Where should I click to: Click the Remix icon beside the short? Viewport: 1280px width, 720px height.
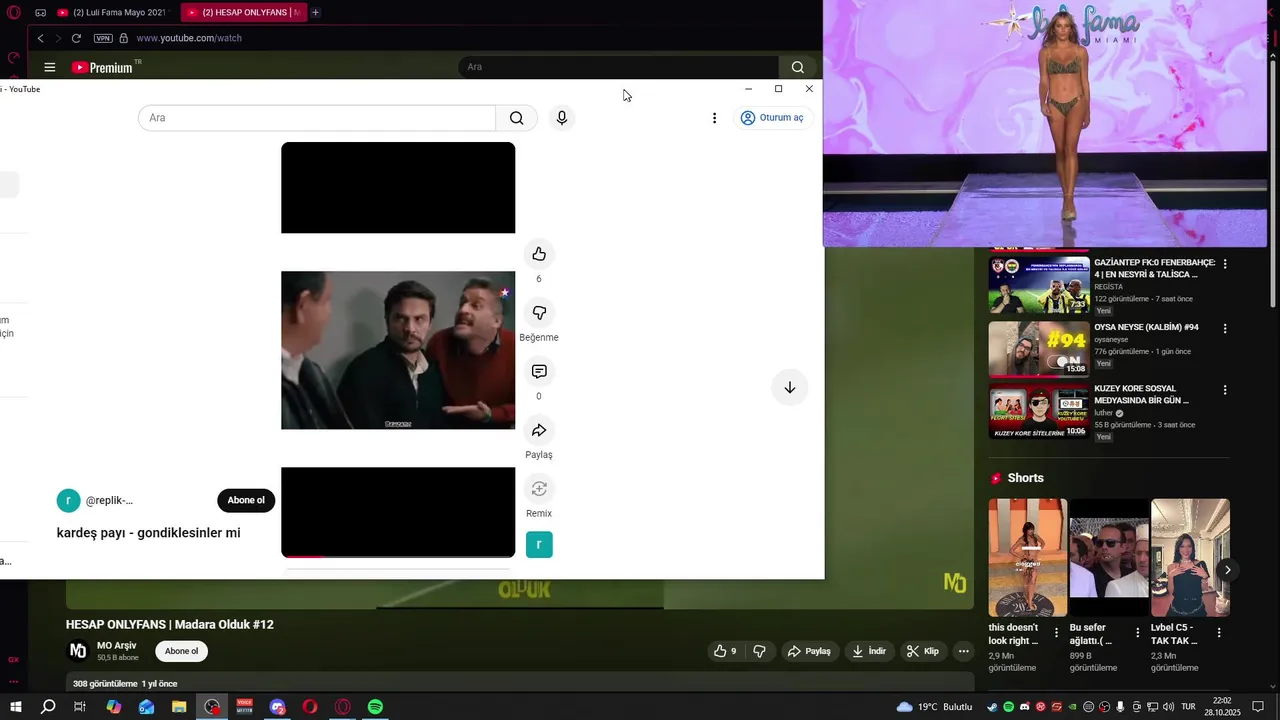coord(539,489)
